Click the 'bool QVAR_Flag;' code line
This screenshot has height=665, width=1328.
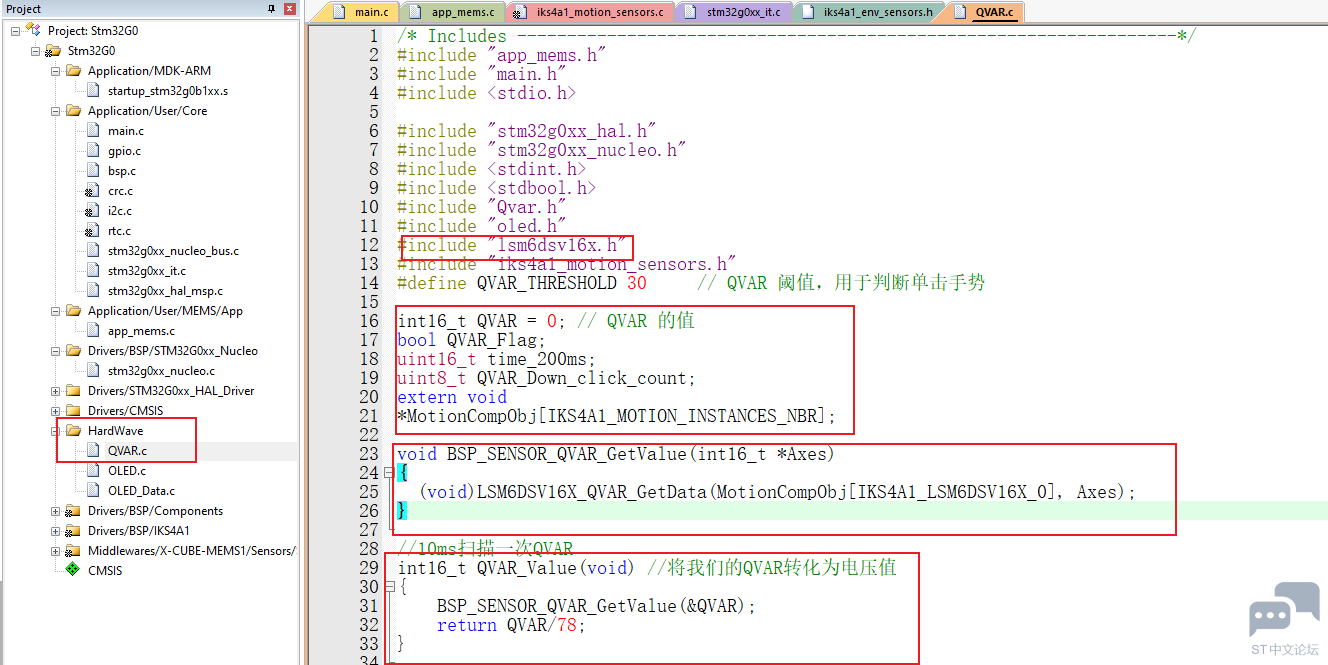pos(472,340)
